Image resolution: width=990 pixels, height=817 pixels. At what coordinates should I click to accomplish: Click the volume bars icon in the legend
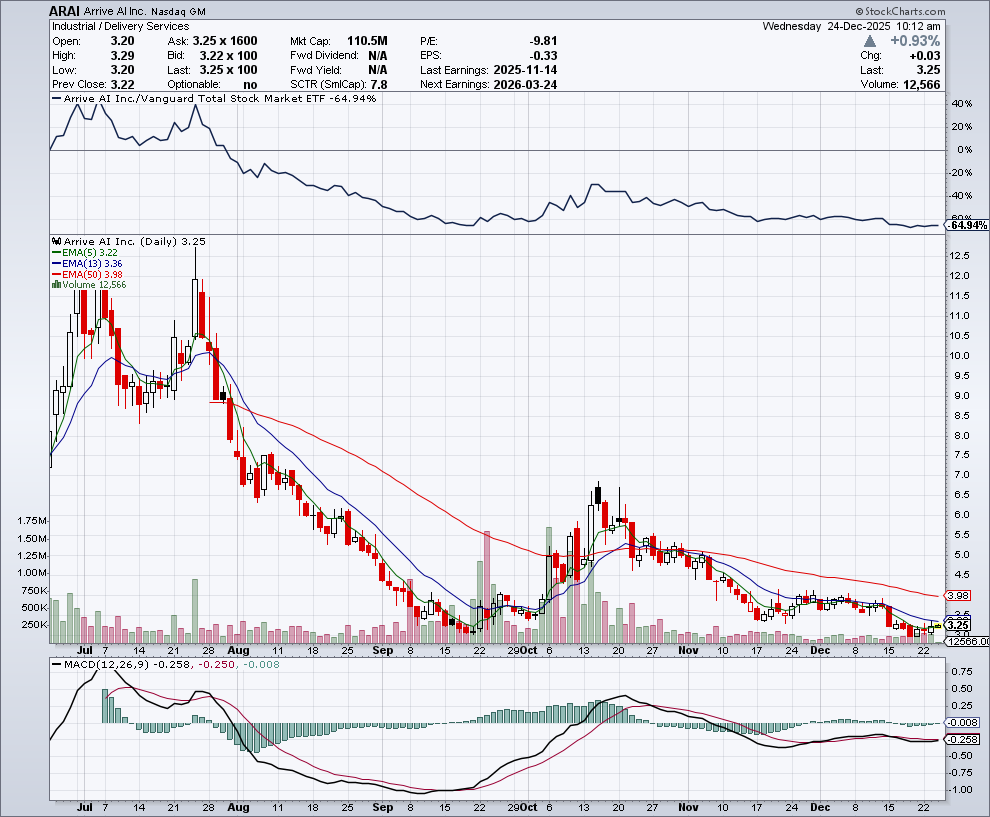point(56,285)
